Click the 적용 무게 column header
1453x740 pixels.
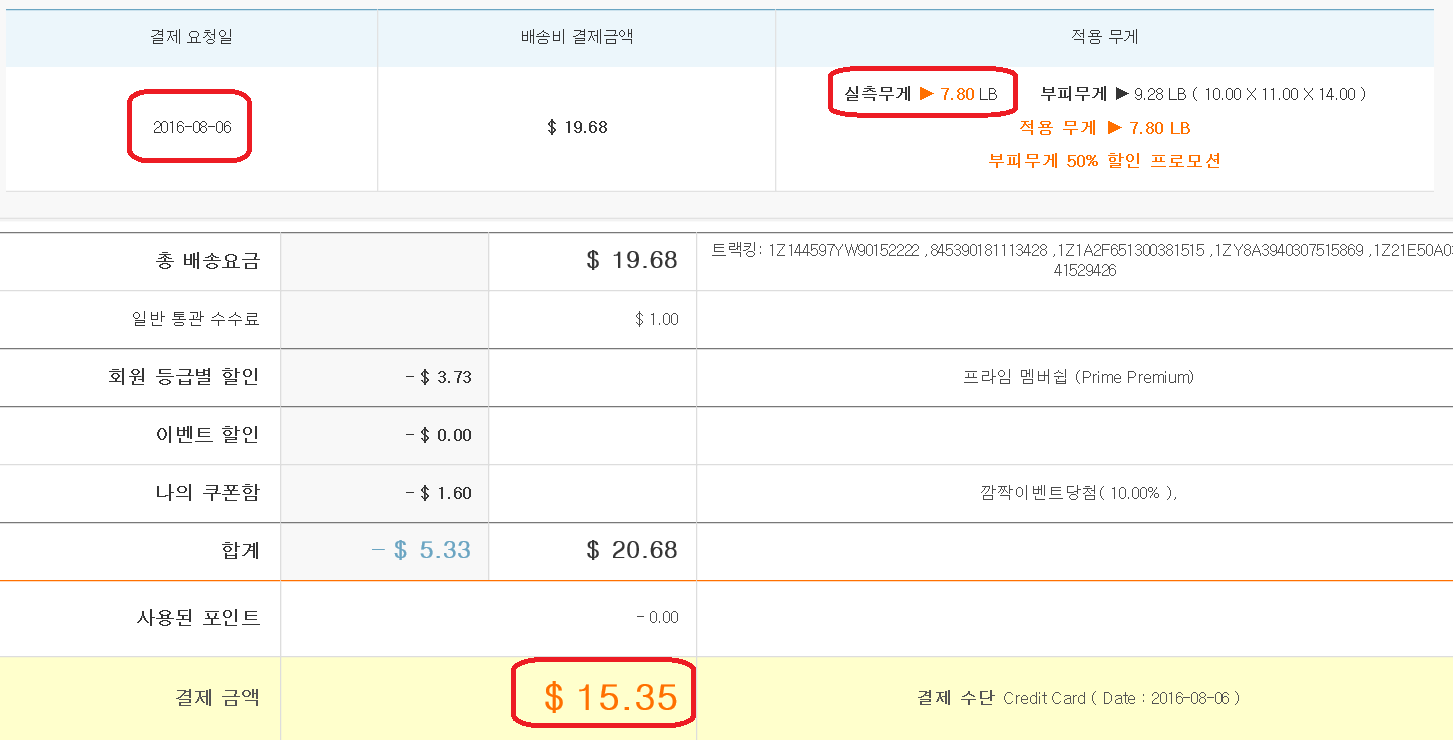pos(1104,38)
